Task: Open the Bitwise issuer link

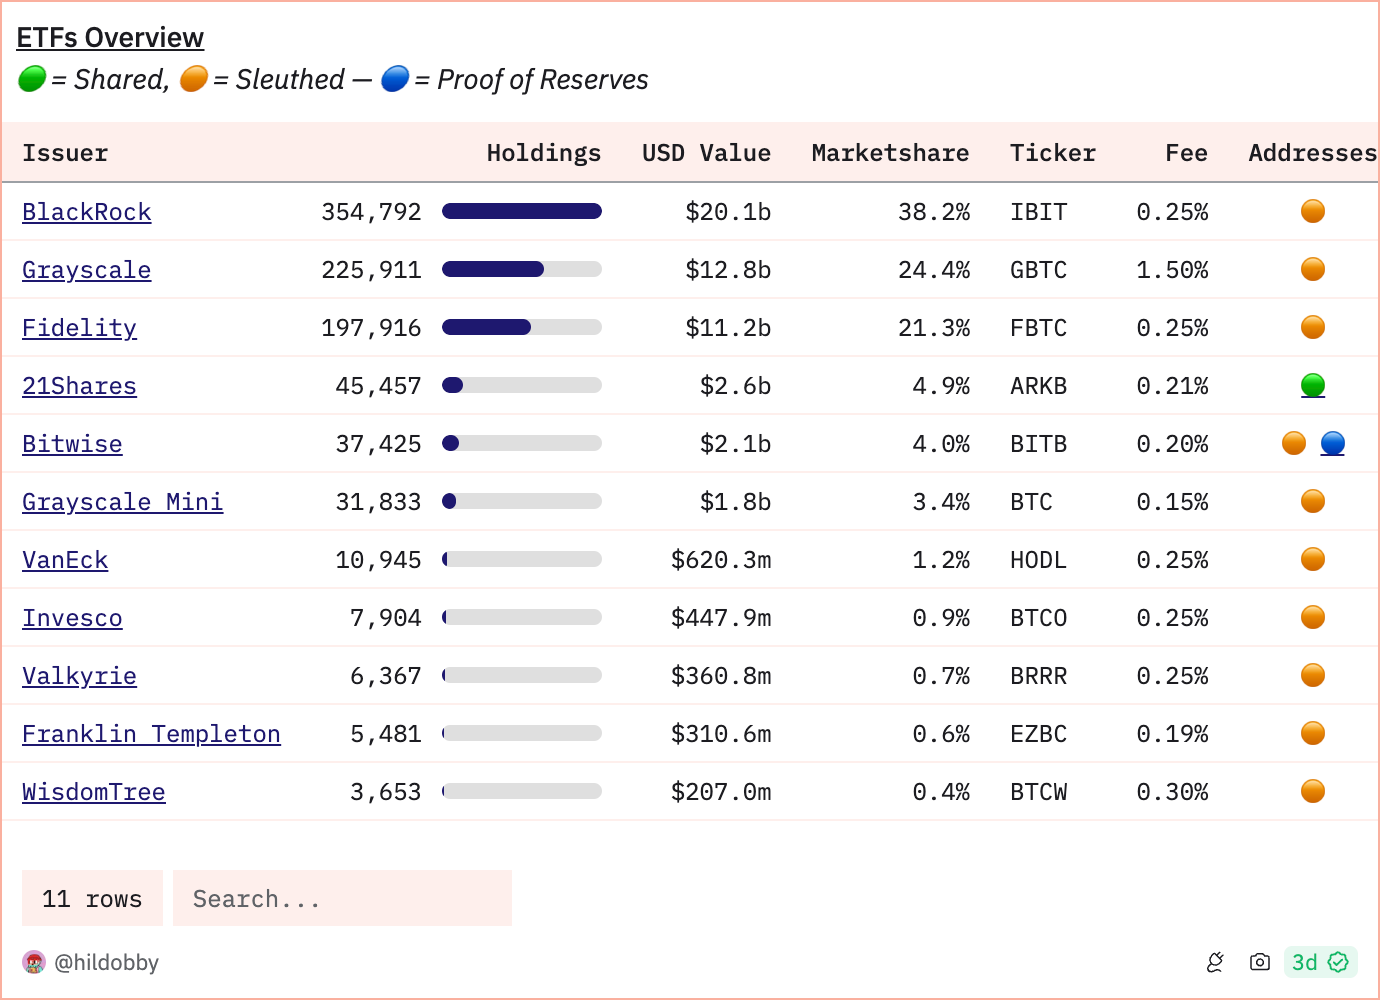Action: click(72, 444)
